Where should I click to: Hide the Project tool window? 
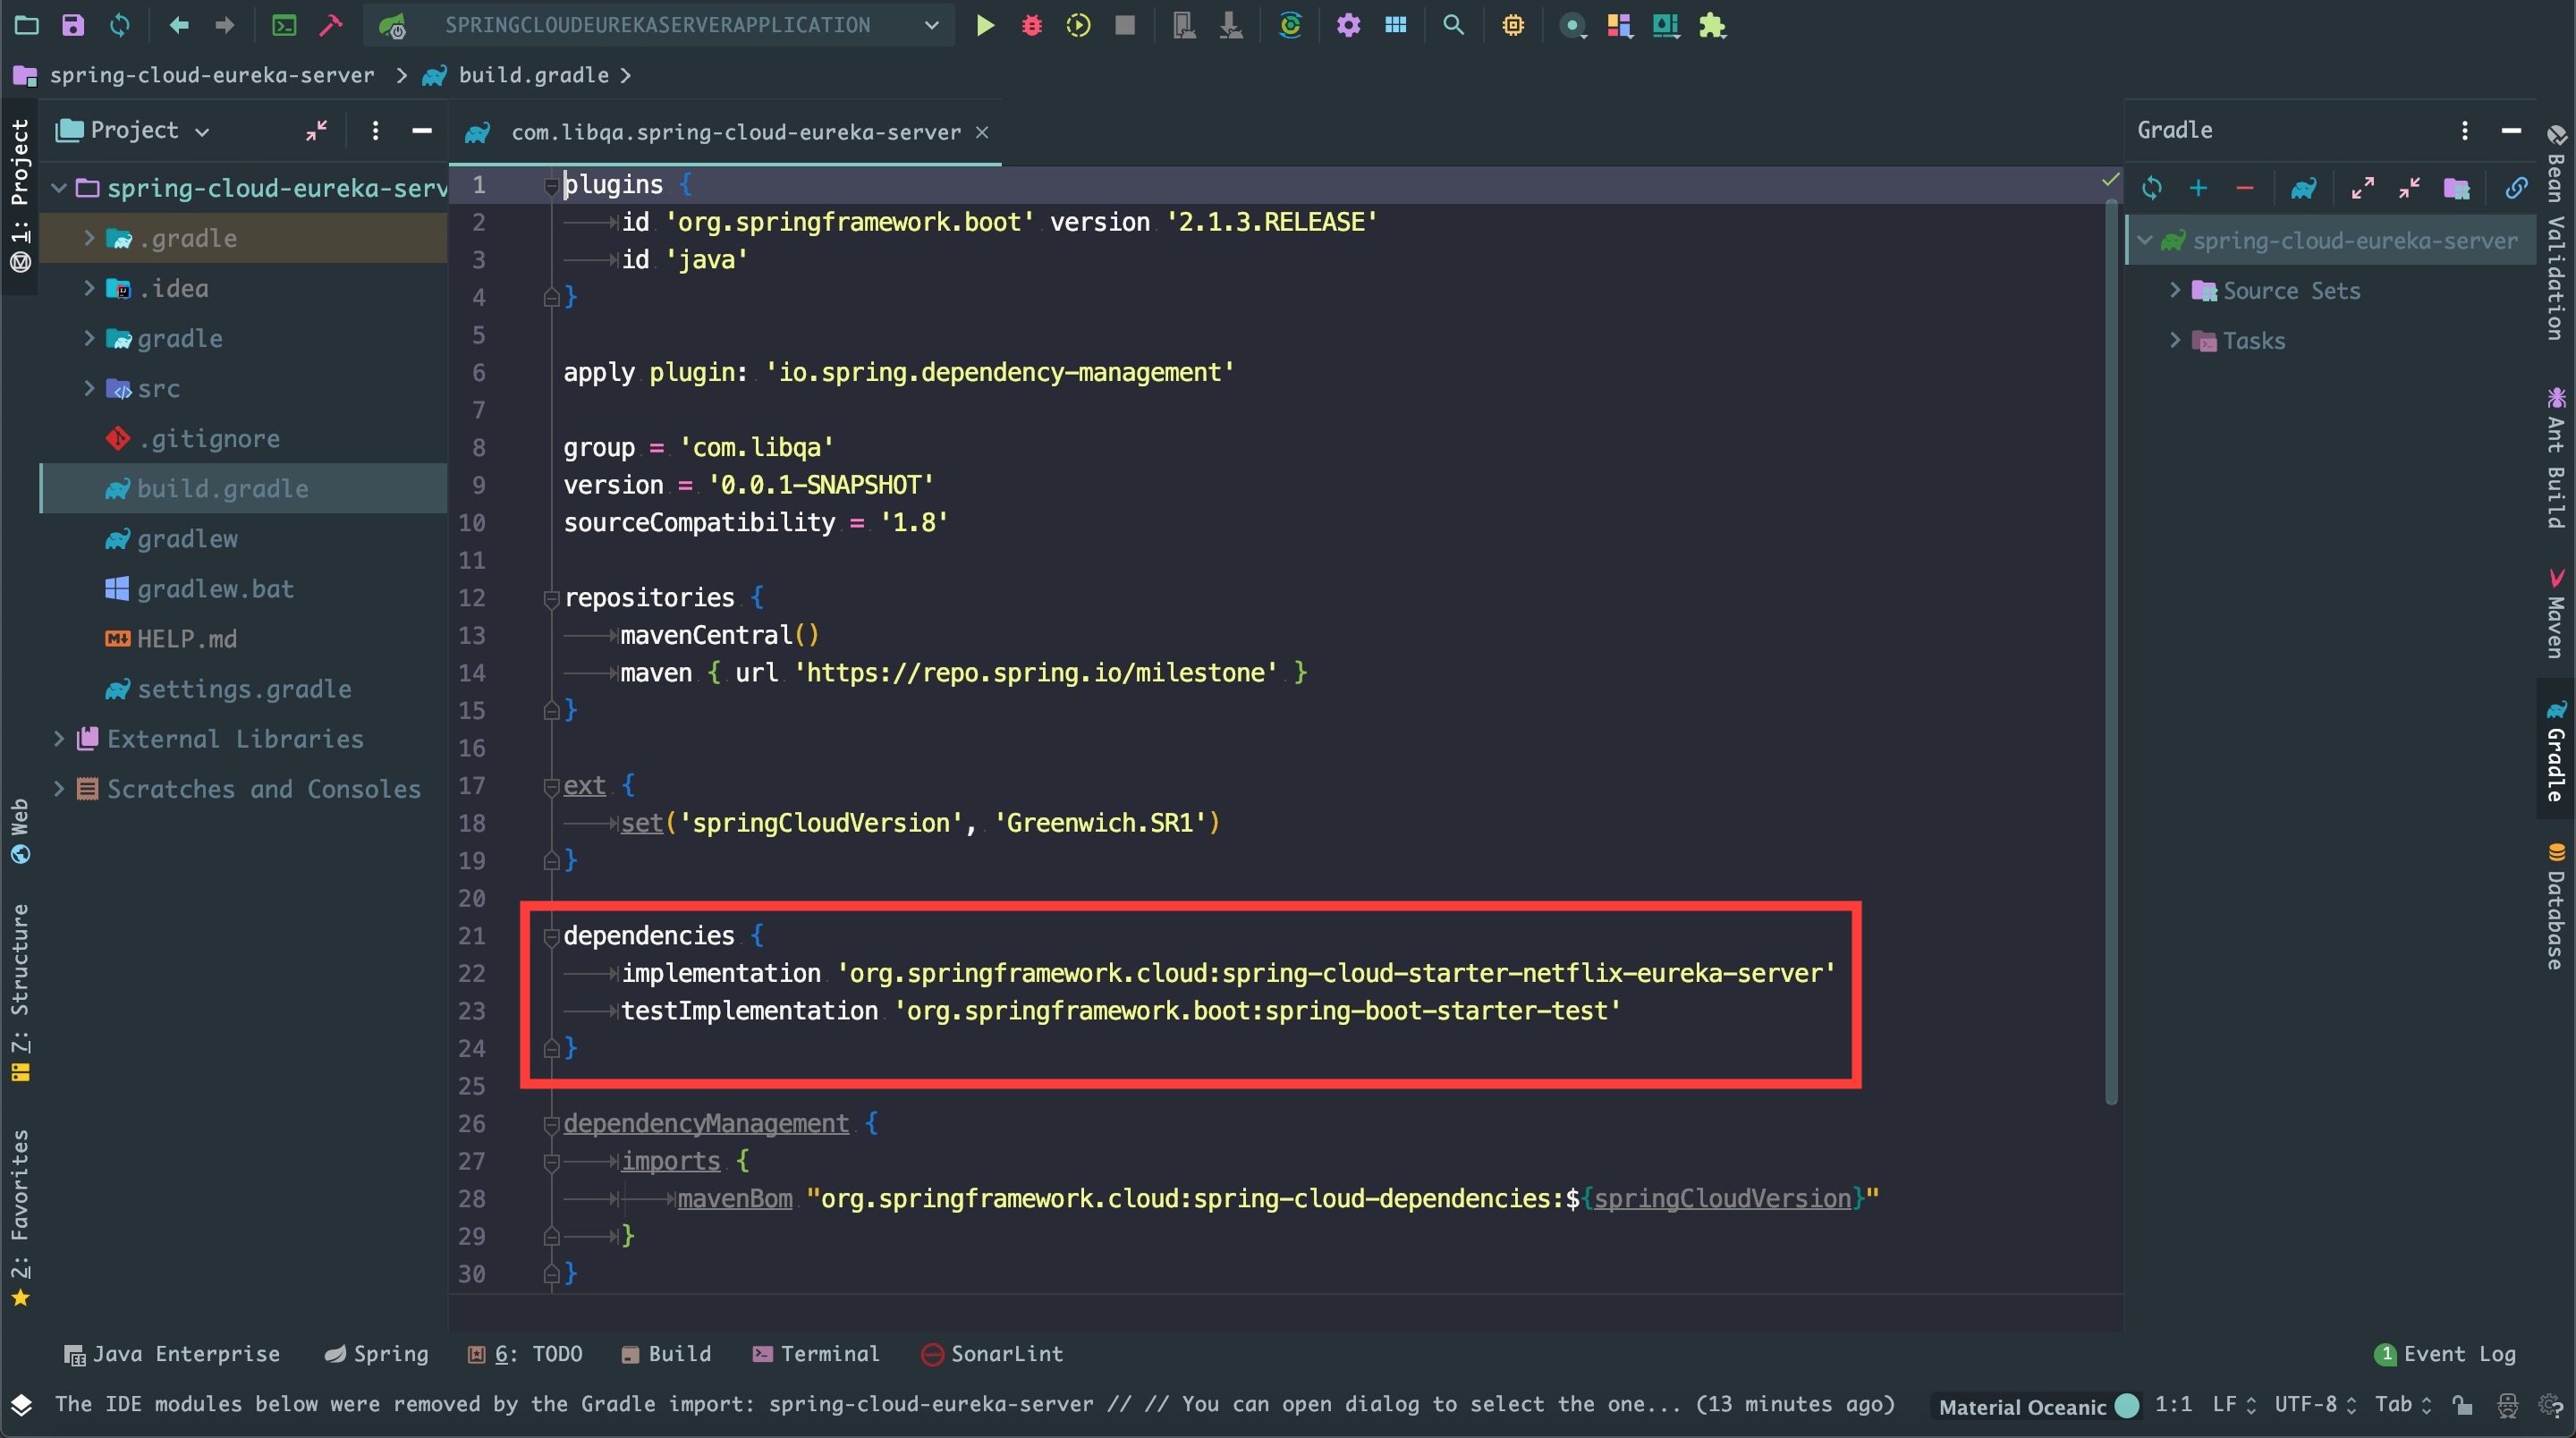click(x=422, y=131)
